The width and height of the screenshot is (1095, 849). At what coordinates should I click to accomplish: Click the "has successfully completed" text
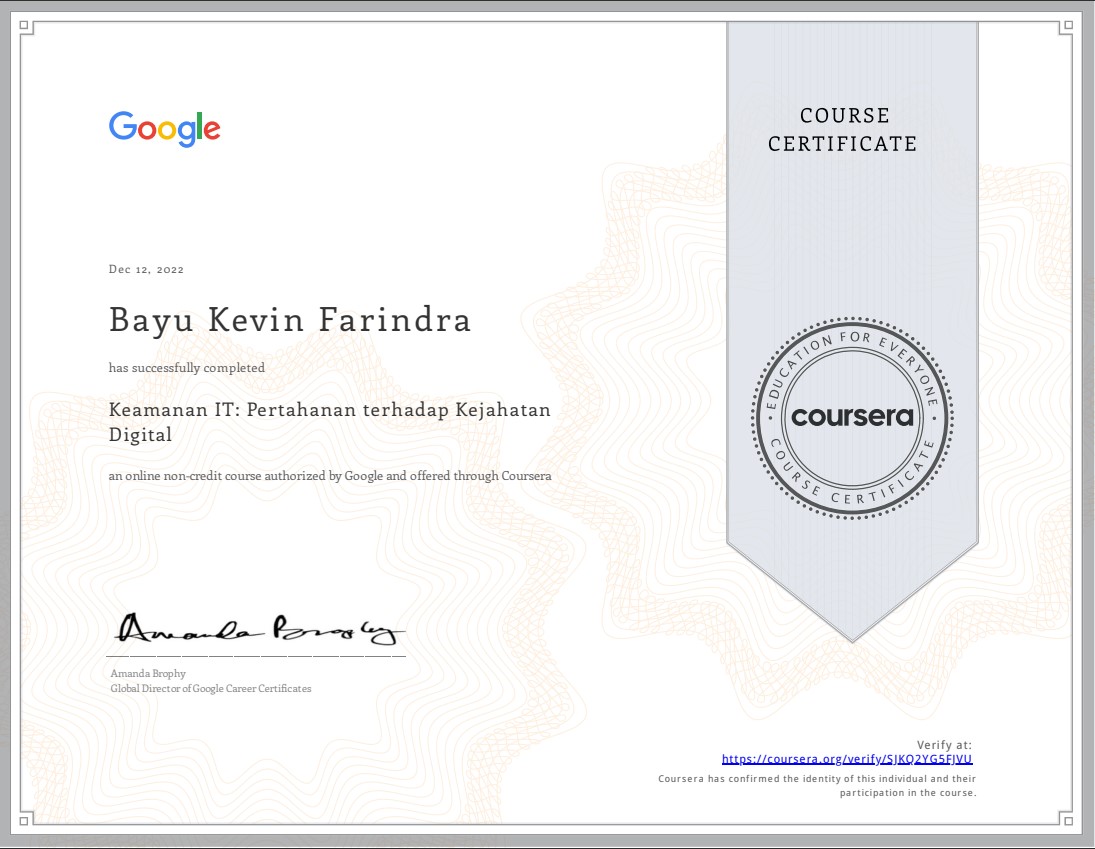pyautogui.click(x=187, y=368)
